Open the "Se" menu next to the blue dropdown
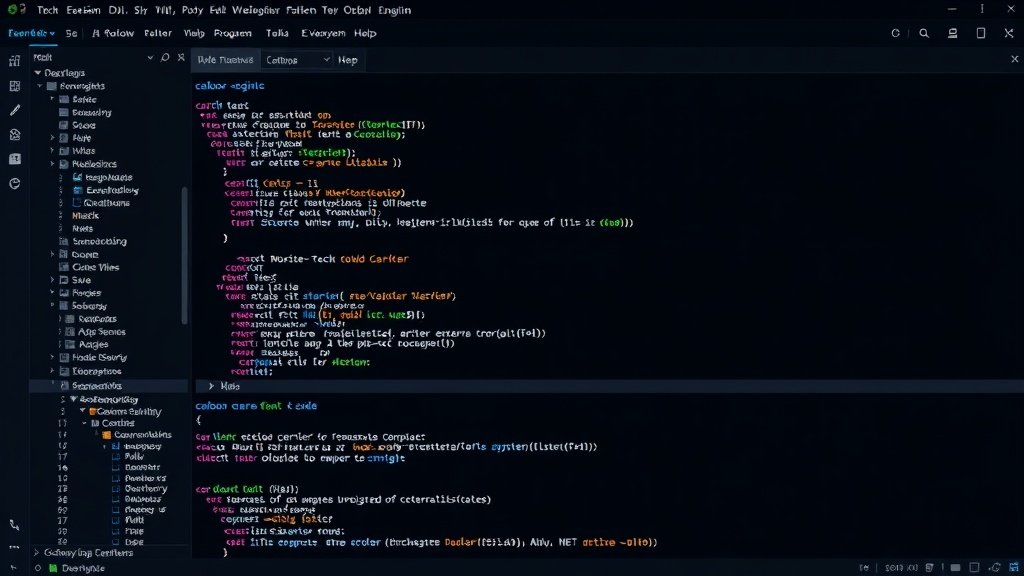Image resolution: width=1024 pixels, height=576 pixels. click(71, 33)
